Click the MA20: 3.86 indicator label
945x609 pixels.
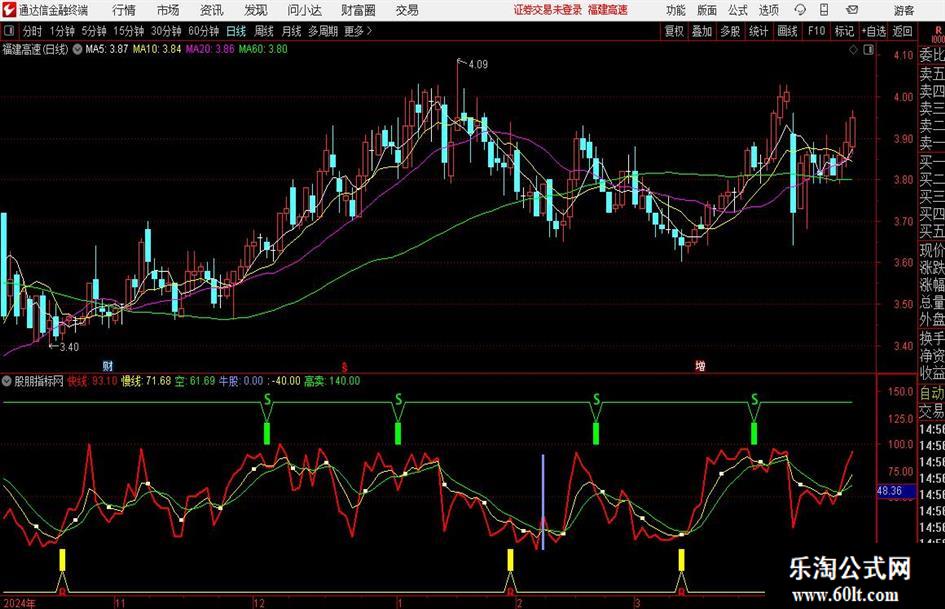(210, 49)
